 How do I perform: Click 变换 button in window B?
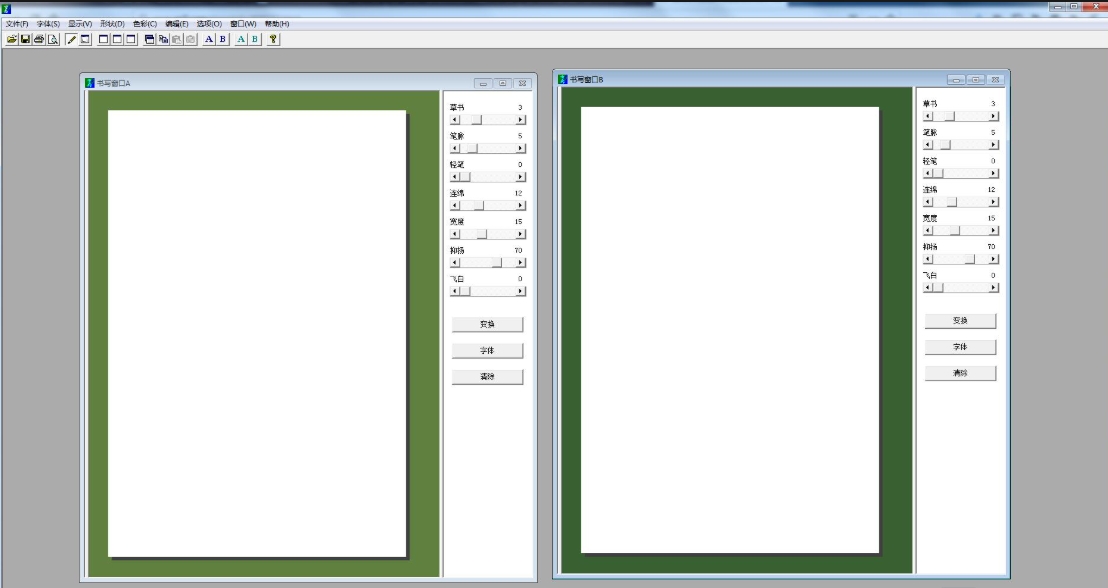pyautogui.click(x=960, y=321)
